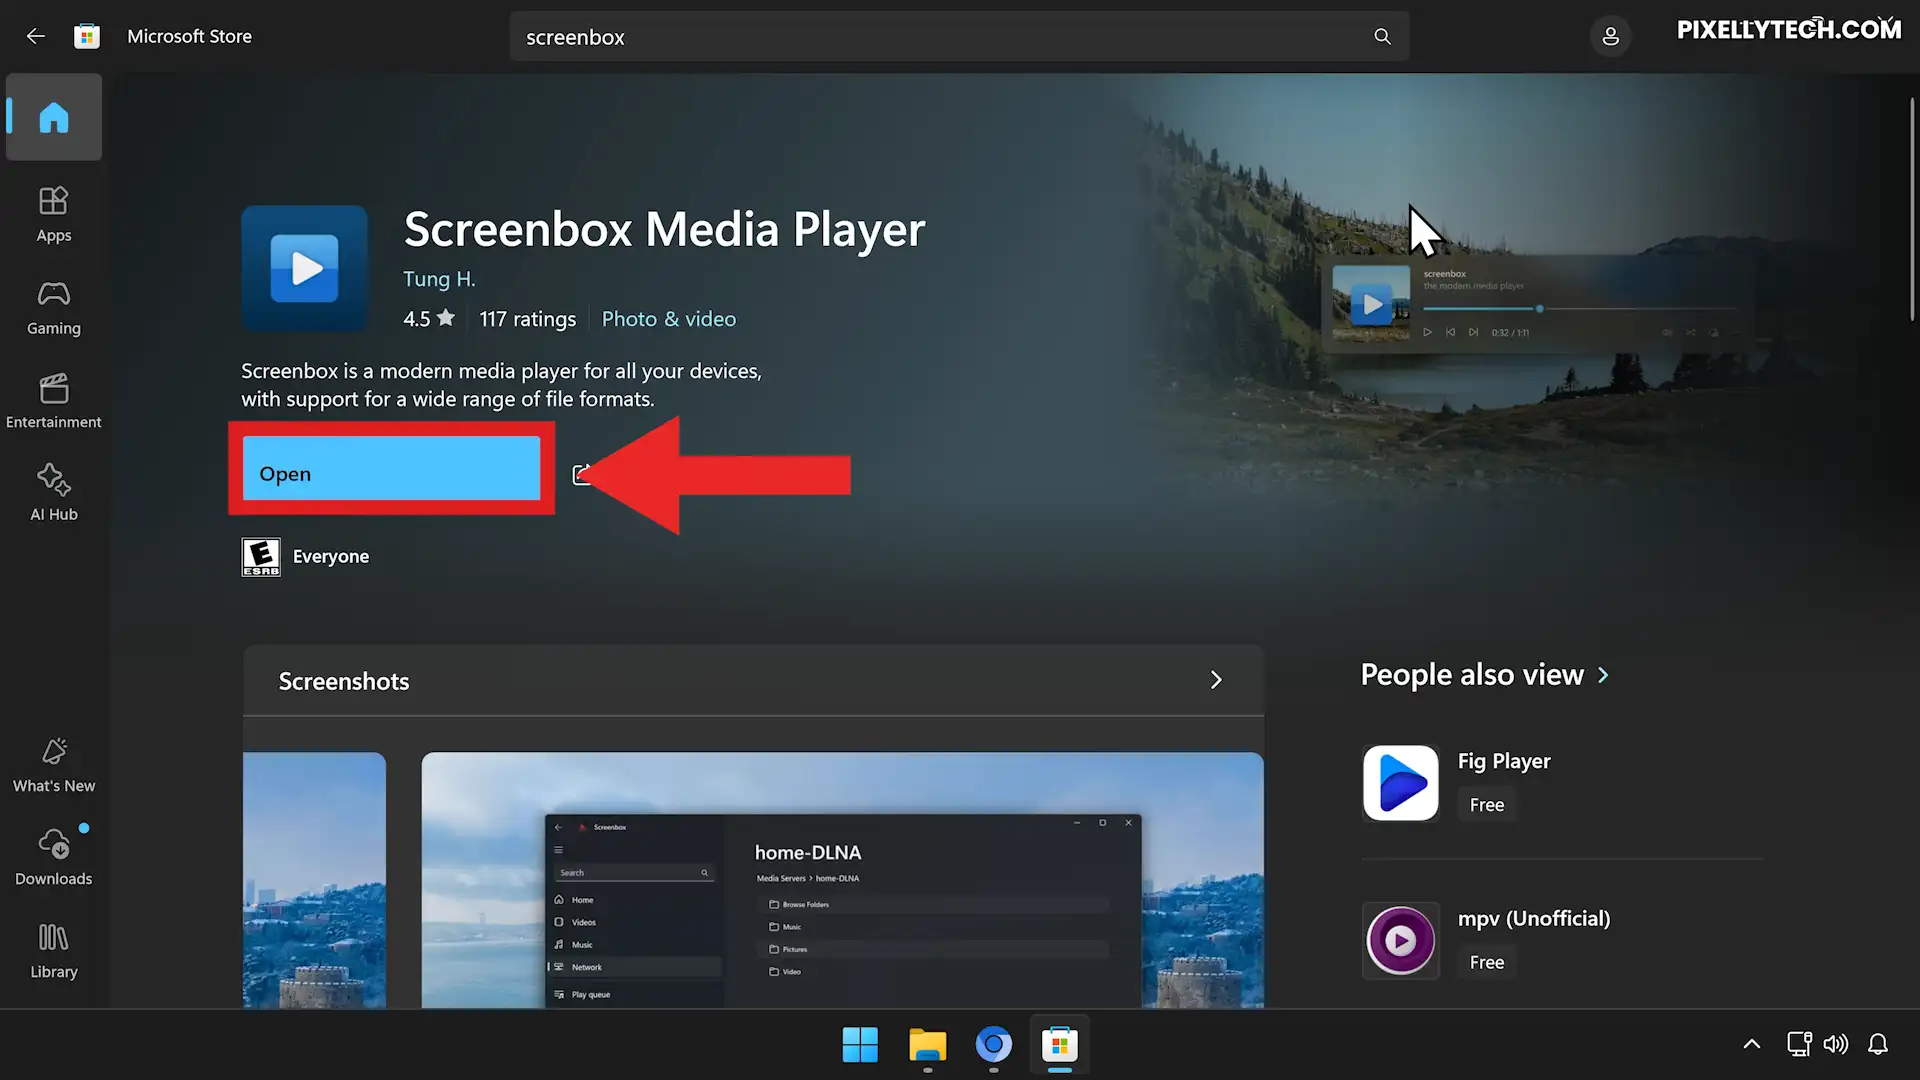Click the mpv (Unofficial) app icon
This screenshot has height=1080, width=1920.
(x=1401, y=940)
